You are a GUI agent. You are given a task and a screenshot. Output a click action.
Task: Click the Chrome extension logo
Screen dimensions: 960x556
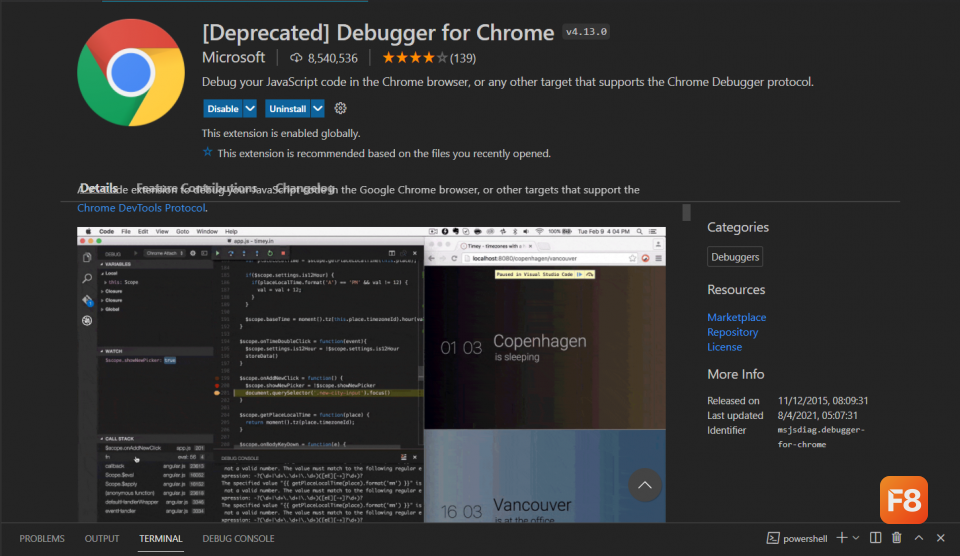pyautogui.click(x=131, y=72)
